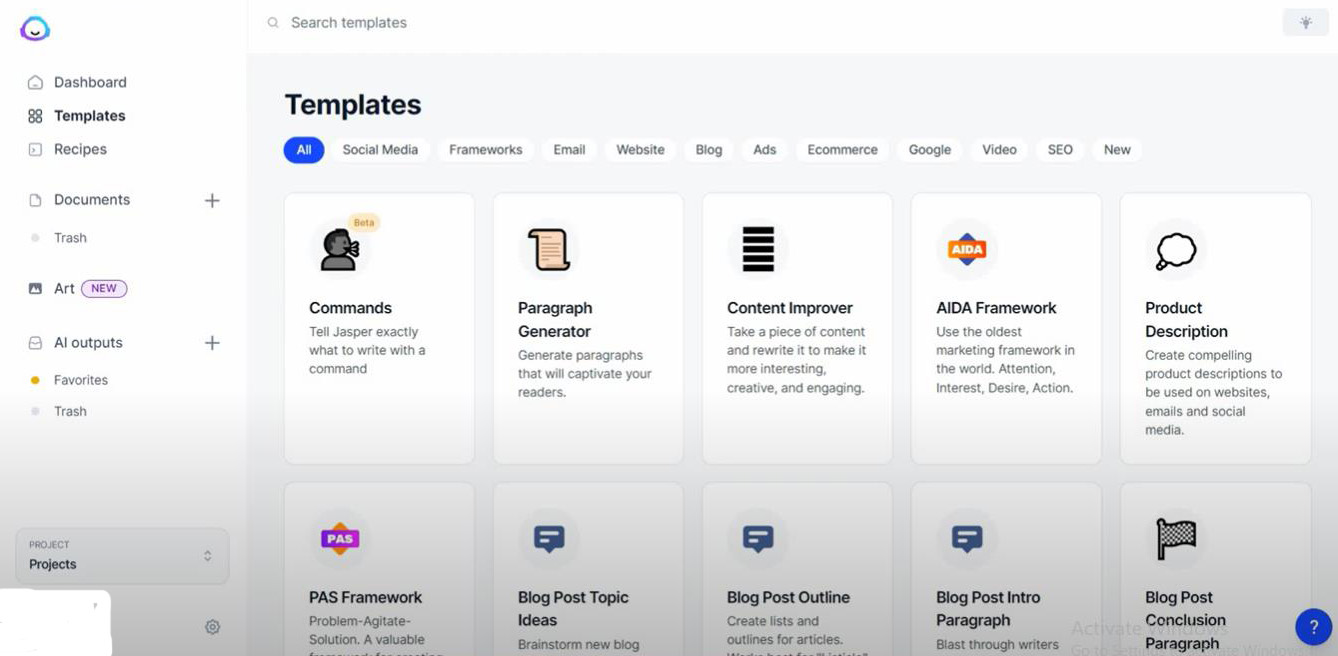
Task: Click the Commands talking head icon
Action: click(340, 249)
